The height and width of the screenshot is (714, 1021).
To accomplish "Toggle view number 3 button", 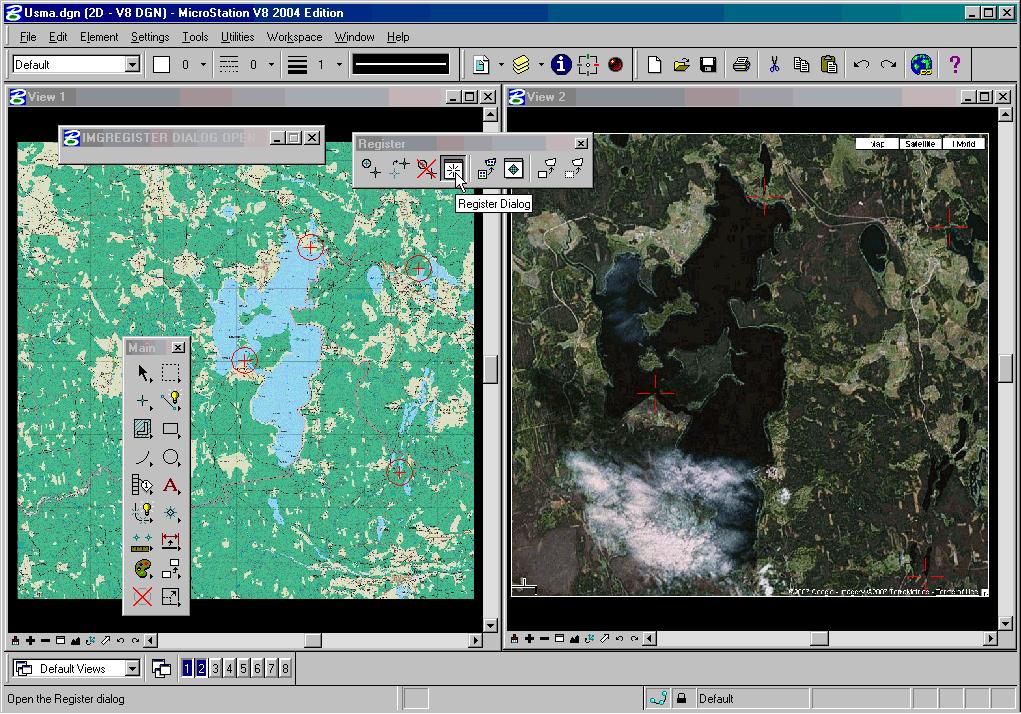I will 216,668.
